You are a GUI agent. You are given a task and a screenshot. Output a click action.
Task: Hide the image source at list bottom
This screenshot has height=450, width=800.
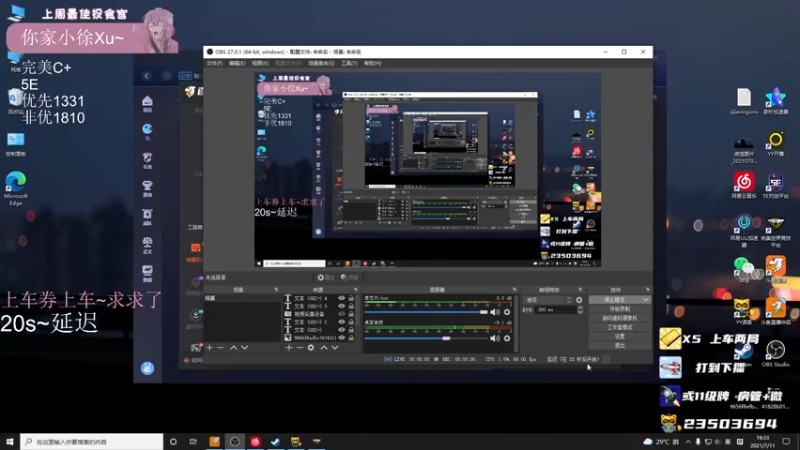coord(342,338)
